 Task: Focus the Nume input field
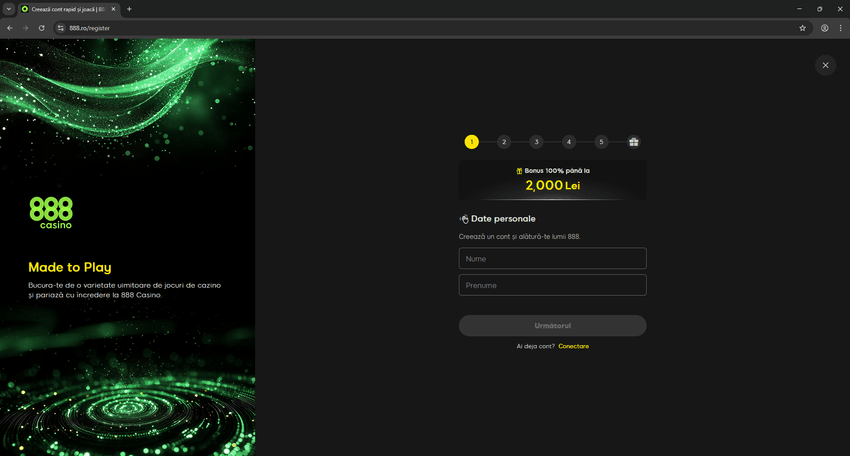pyautogui.click(x=552, y=259)
